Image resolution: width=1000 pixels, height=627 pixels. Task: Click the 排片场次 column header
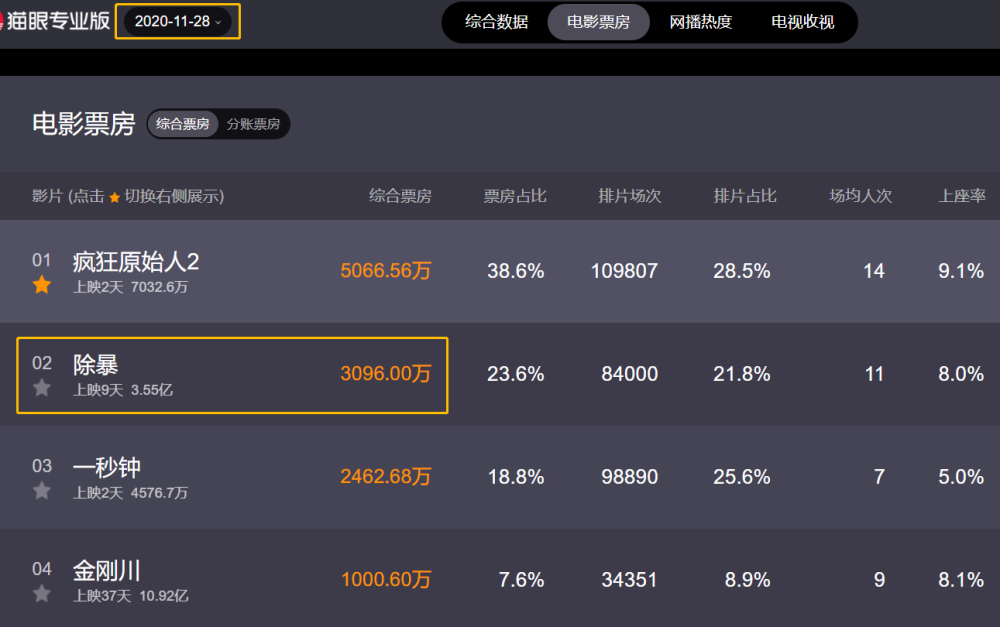[630, 196]
